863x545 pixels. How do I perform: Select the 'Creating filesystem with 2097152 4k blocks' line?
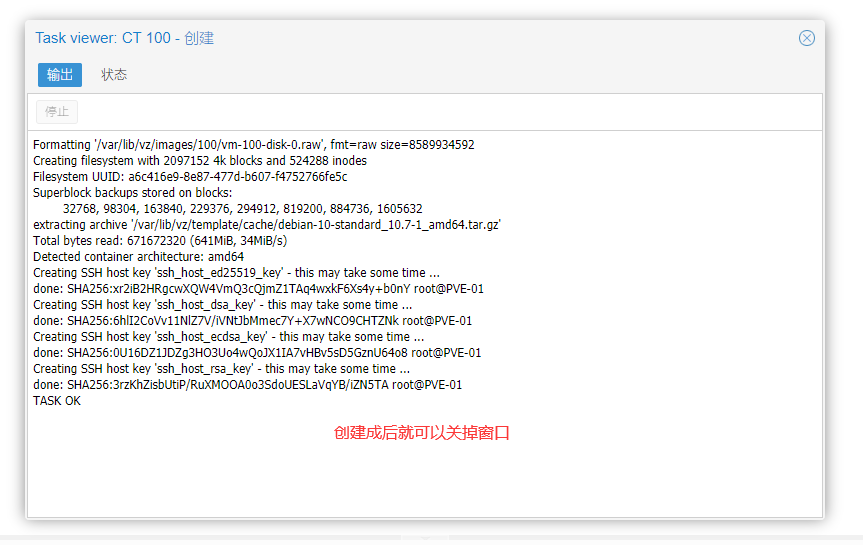pyautogui.click(x=200, y=161)
